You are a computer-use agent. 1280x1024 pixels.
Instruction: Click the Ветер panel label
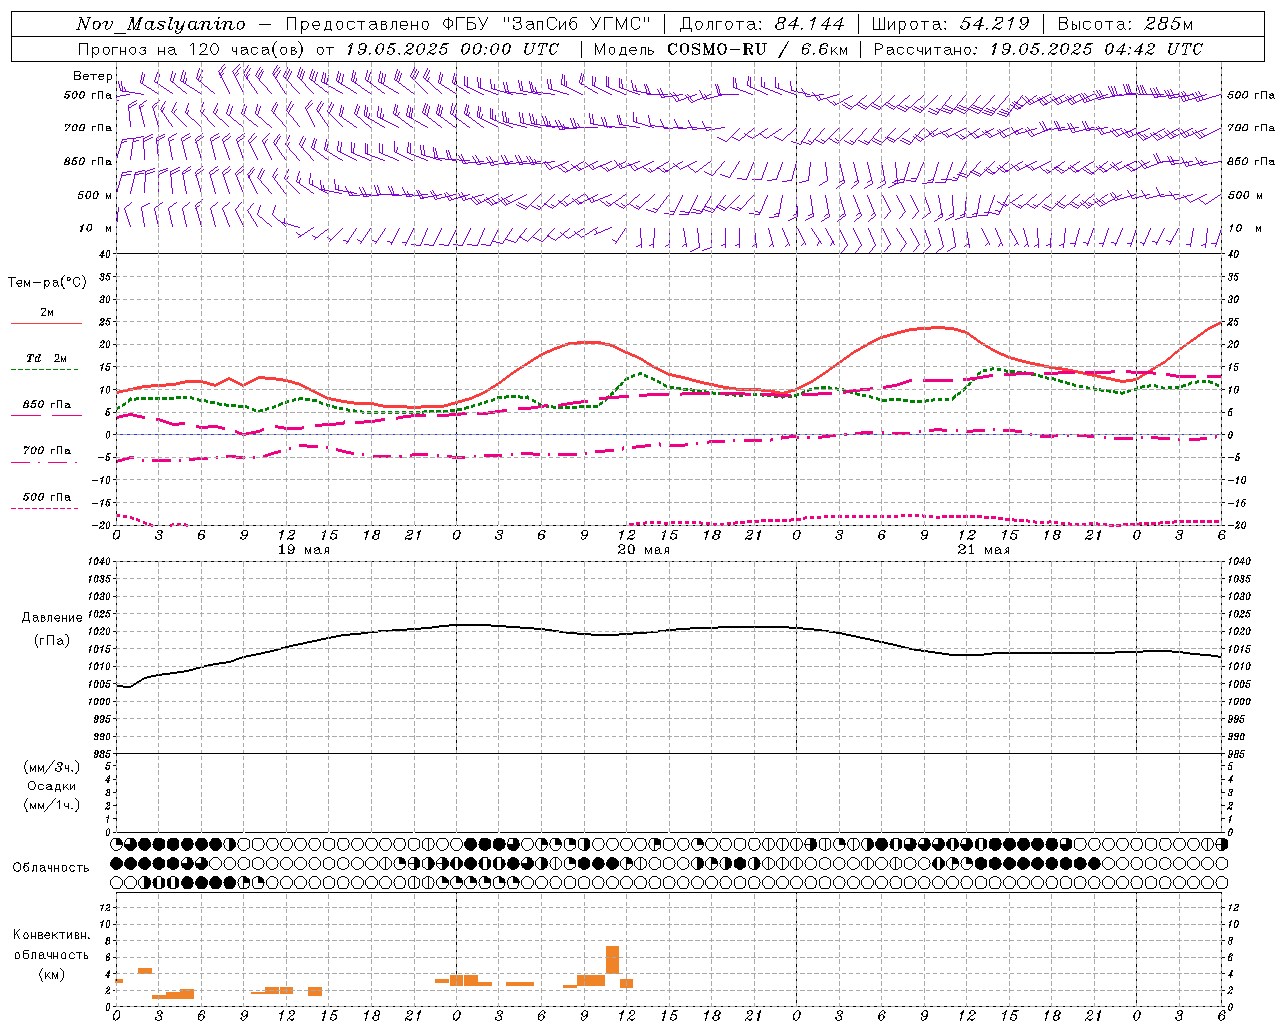tap(92, 76)
